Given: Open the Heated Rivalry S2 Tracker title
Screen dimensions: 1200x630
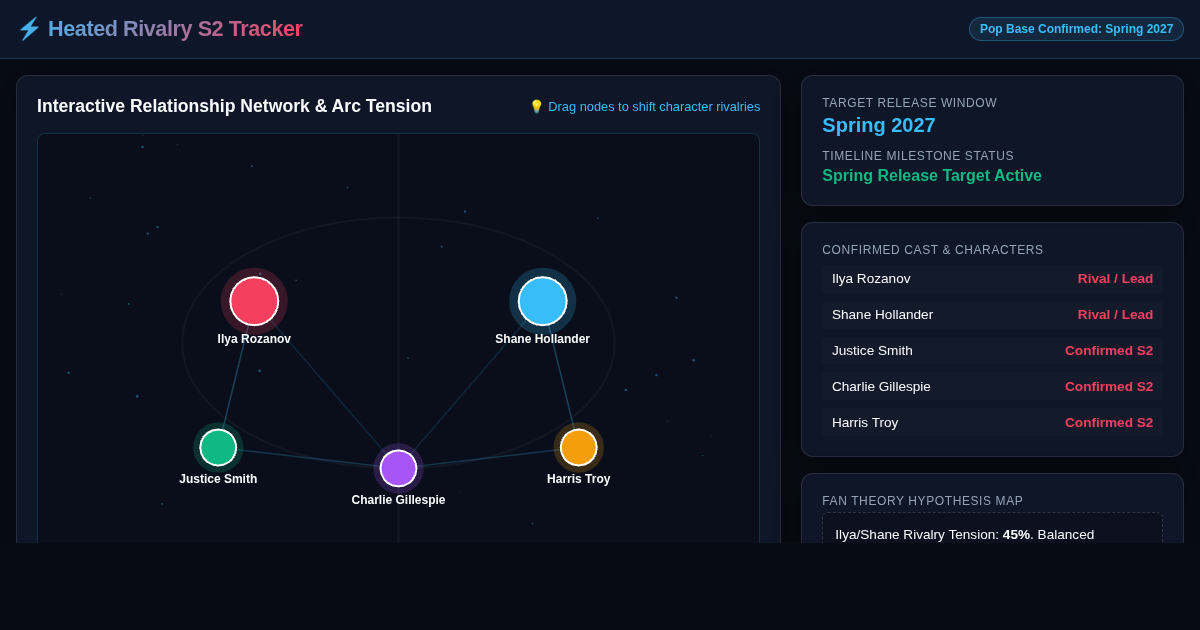Looking at the screenshot, I should 175,29.
